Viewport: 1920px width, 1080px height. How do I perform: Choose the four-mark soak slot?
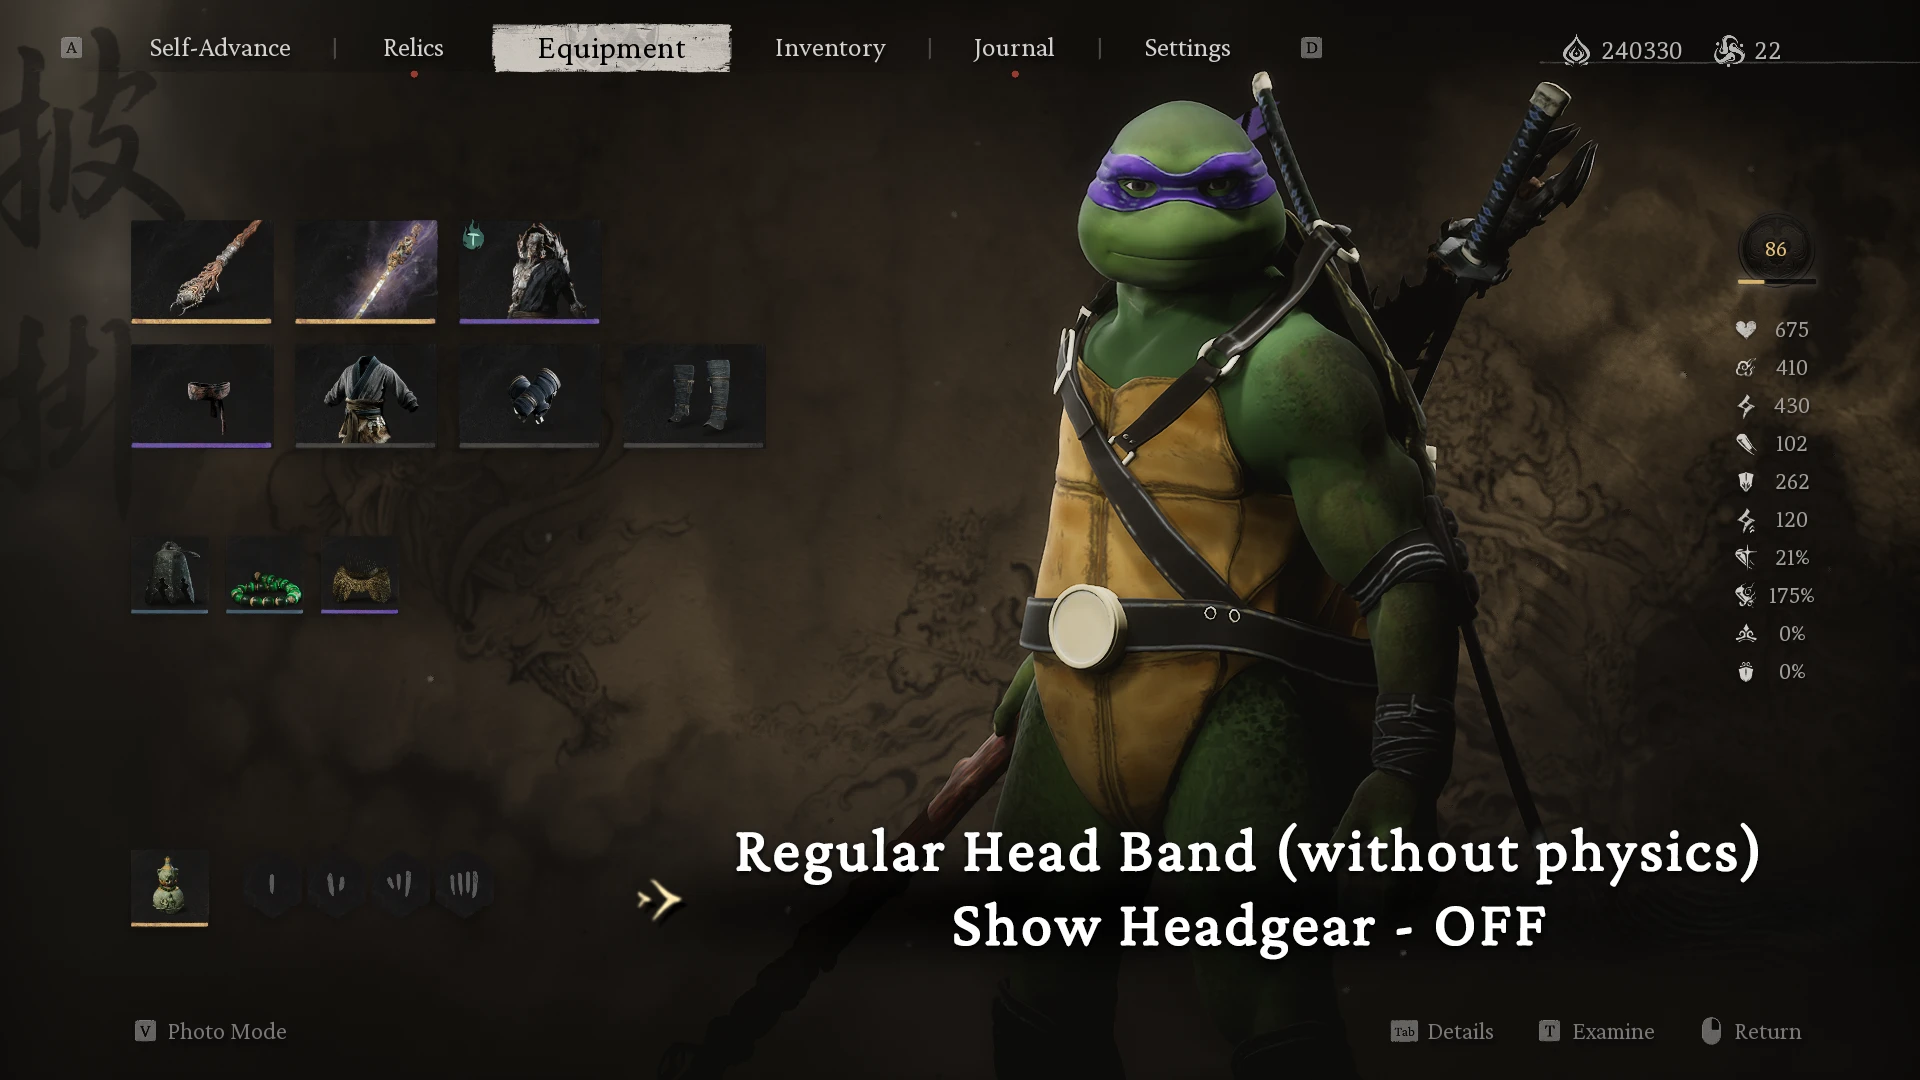click(x=463, y=885)
